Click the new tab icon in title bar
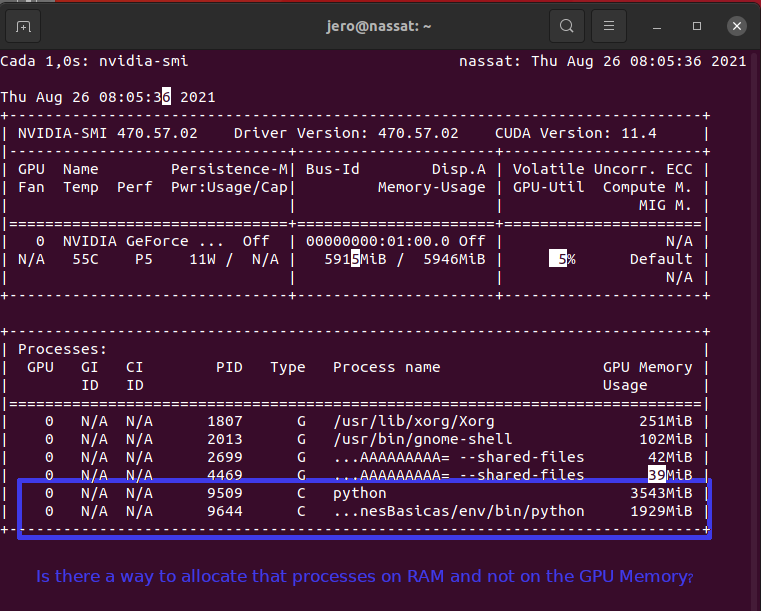 (x=24, y=25)
